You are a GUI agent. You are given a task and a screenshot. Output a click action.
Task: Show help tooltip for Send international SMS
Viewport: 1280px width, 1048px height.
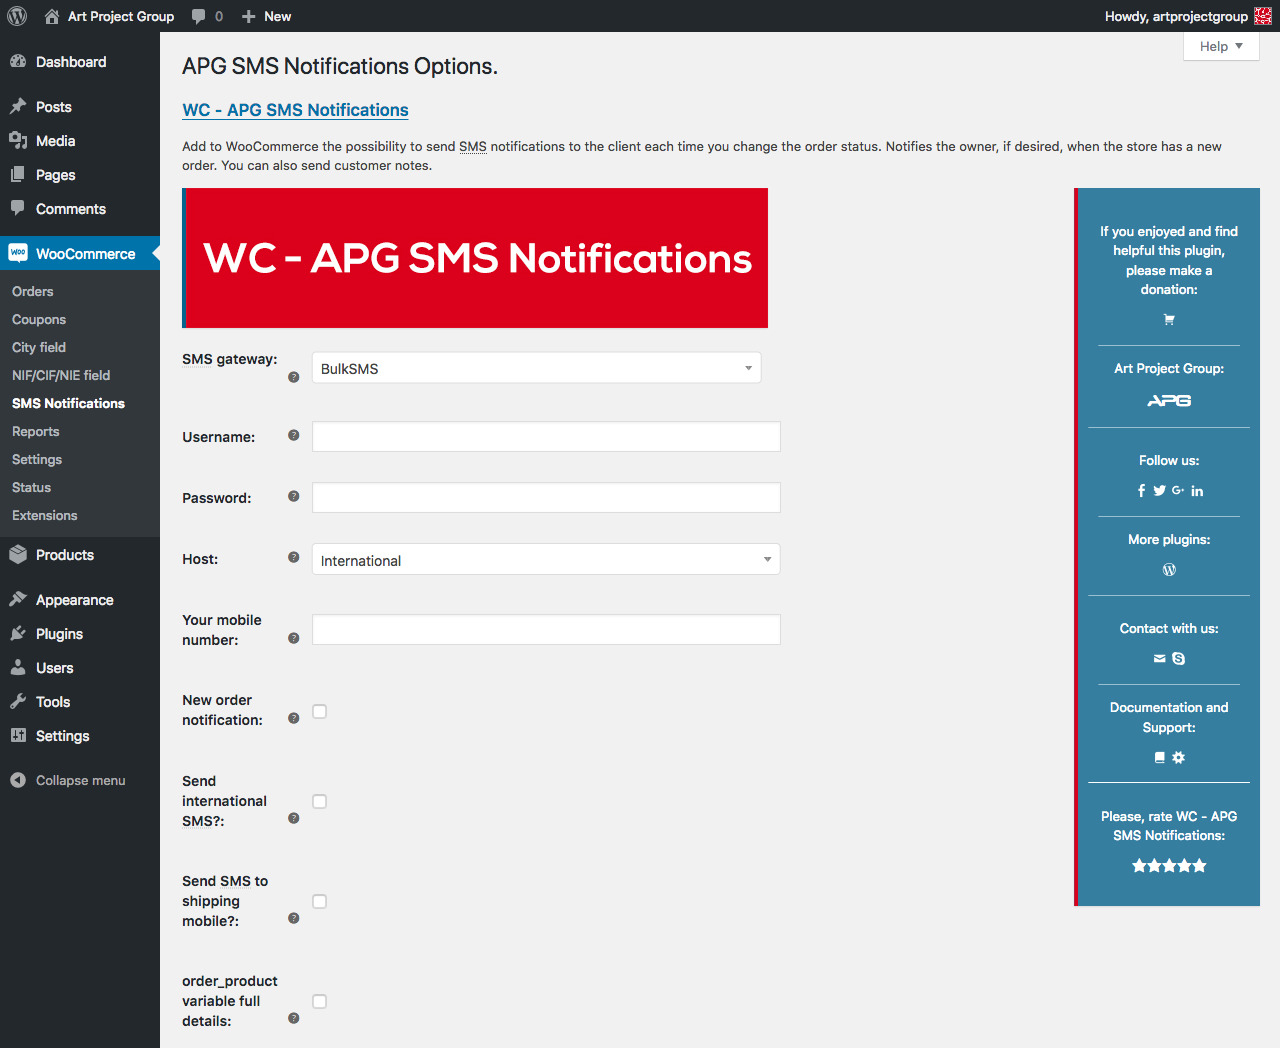click(x=294, y=818)
